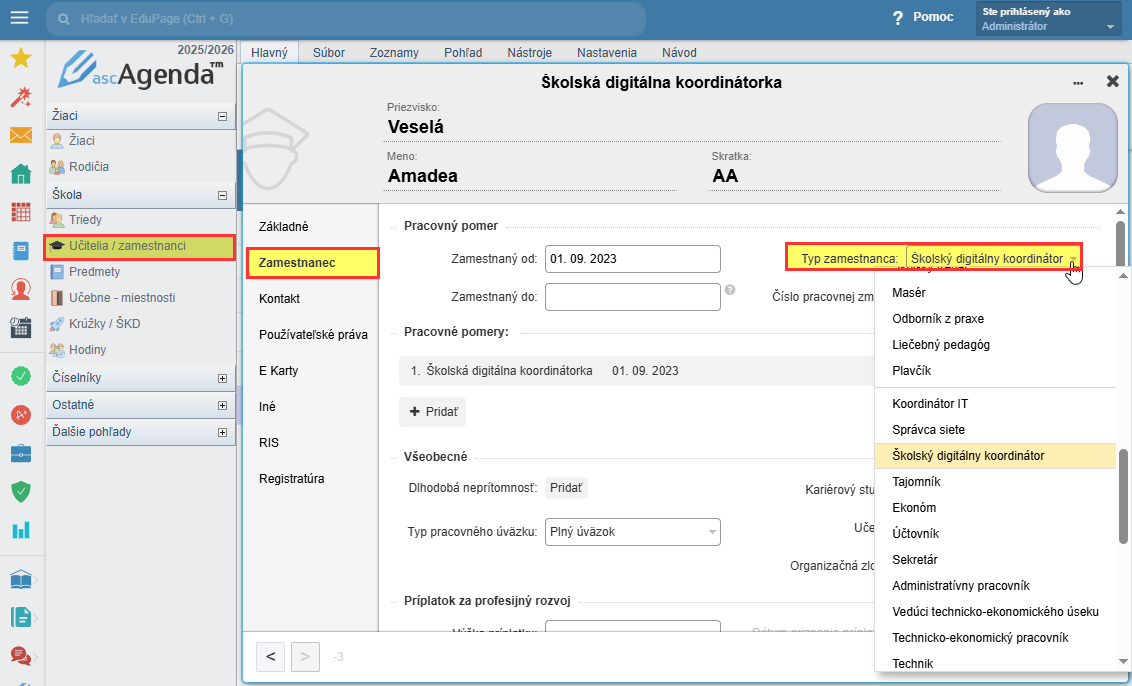
Task: Click the green house icon in sidebar
Action: point(20,174)
